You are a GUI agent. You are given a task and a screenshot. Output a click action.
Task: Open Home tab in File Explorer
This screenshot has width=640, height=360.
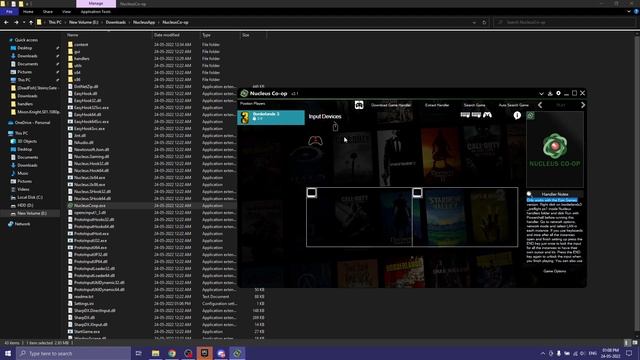(28, 12)
